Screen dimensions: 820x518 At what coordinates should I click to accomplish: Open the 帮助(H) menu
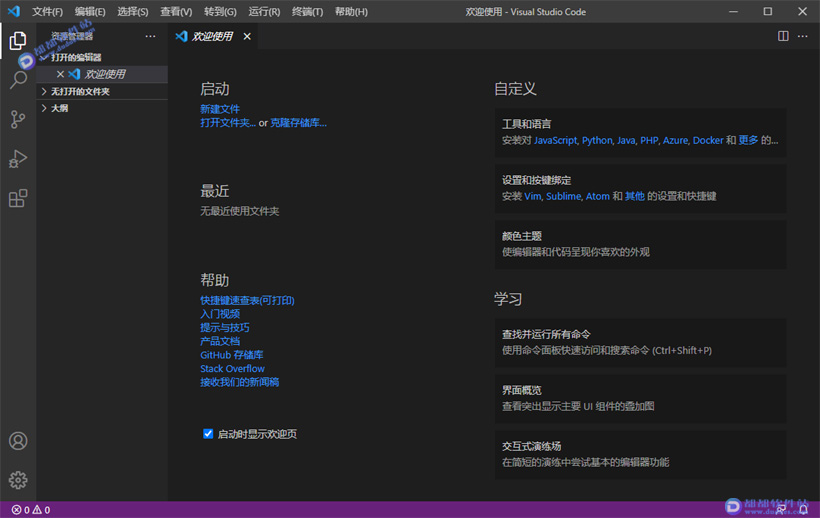pos(351,11)
